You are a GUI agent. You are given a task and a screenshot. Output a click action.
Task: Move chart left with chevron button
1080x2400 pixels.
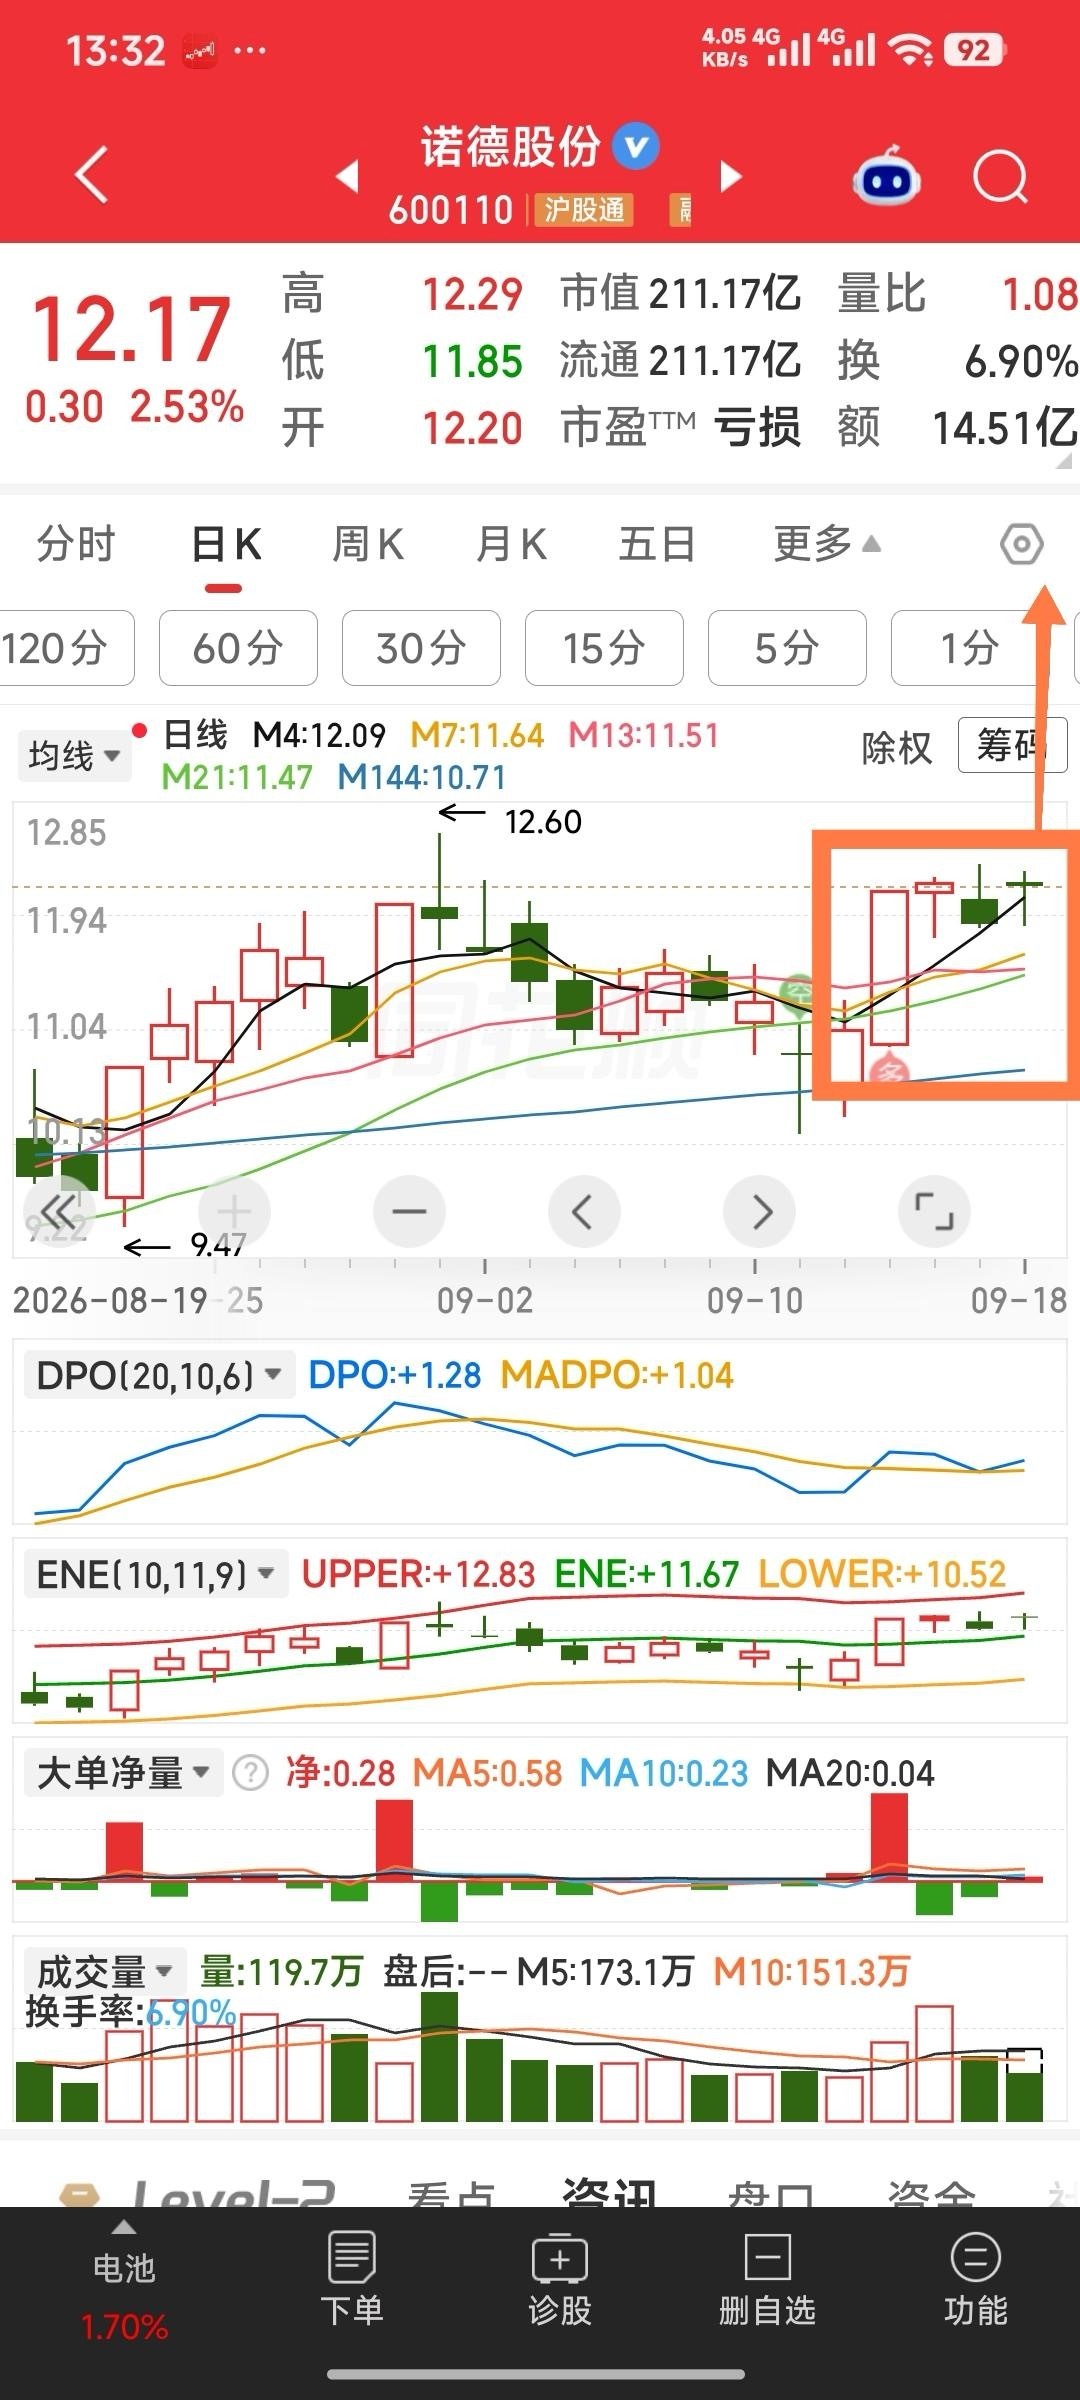pos(584,1212)
